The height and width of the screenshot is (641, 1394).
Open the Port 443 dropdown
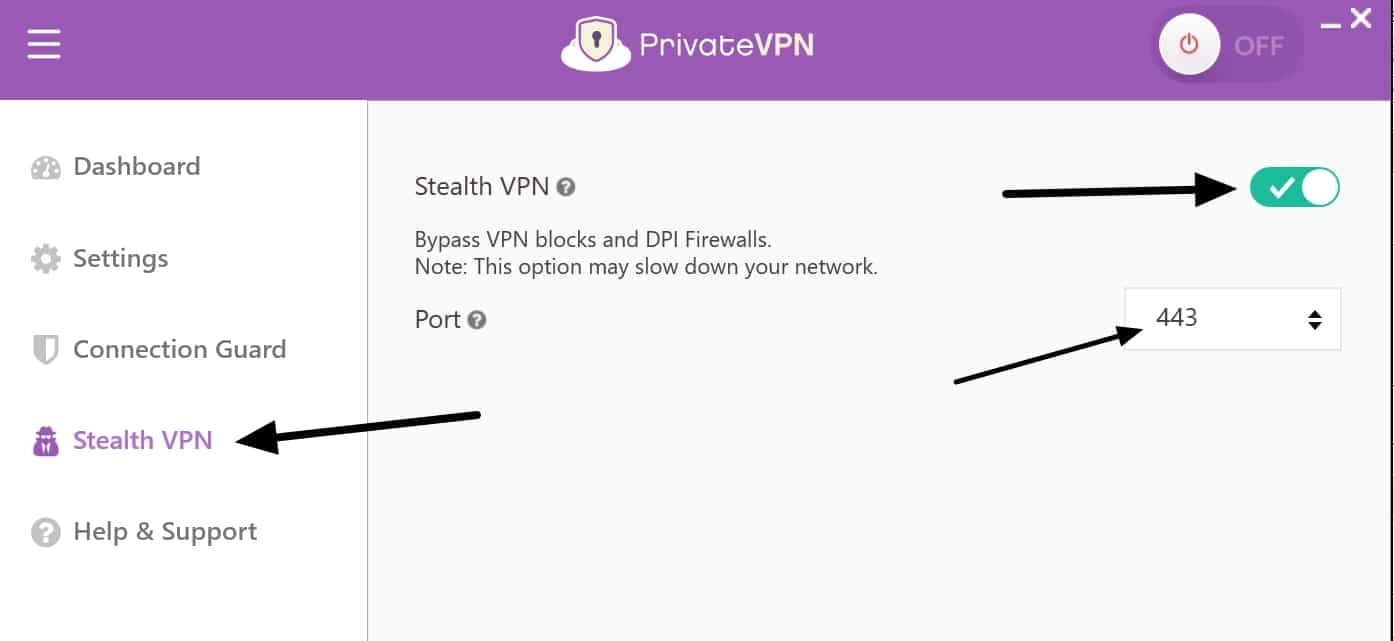pos(1232,319)
